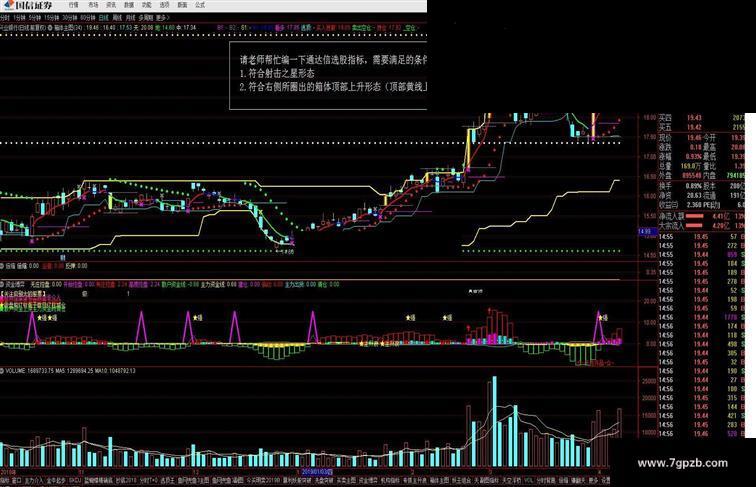Viewport: 756px width, 487px height.
Task: Open the 数据 menu
Action: [129, 5]
